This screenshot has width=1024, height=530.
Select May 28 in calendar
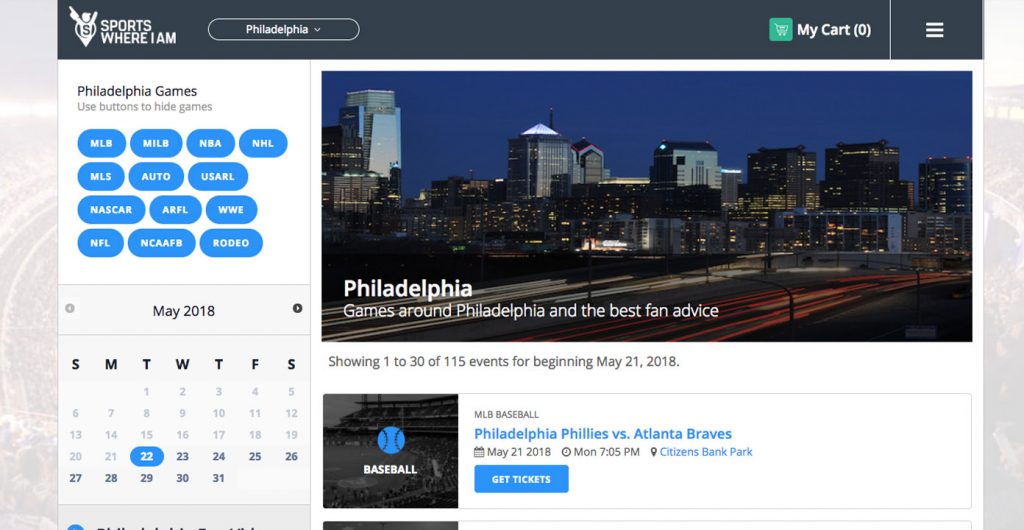point(111,478)
